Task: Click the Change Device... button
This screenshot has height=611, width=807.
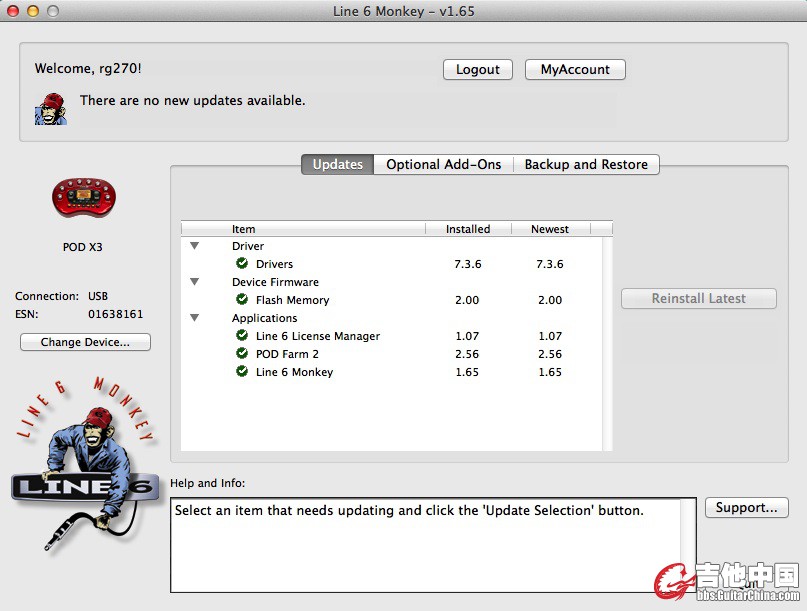Action: pos(85,342)
